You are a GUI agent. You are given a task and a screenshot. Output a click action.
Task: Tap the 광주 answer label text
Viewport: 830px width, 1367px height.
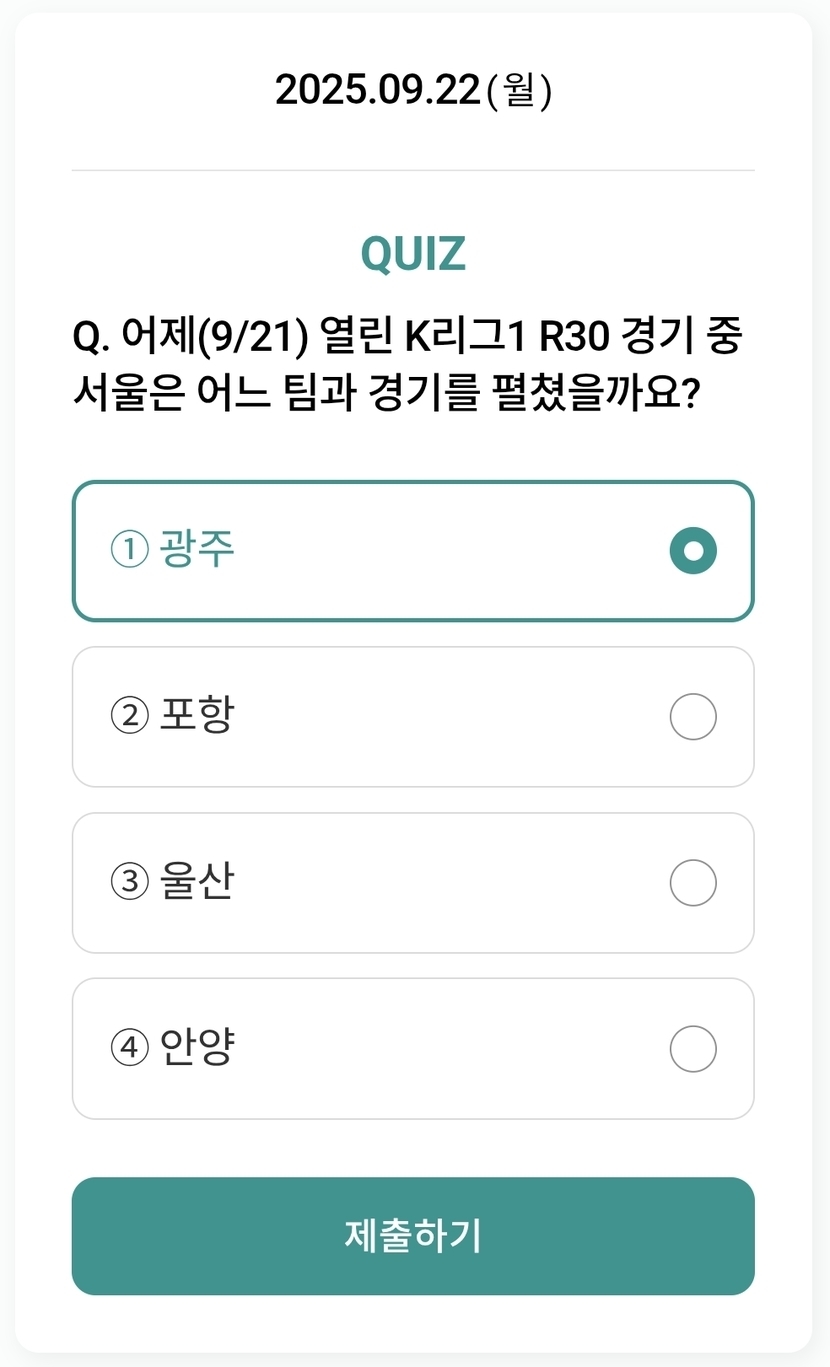197,549
